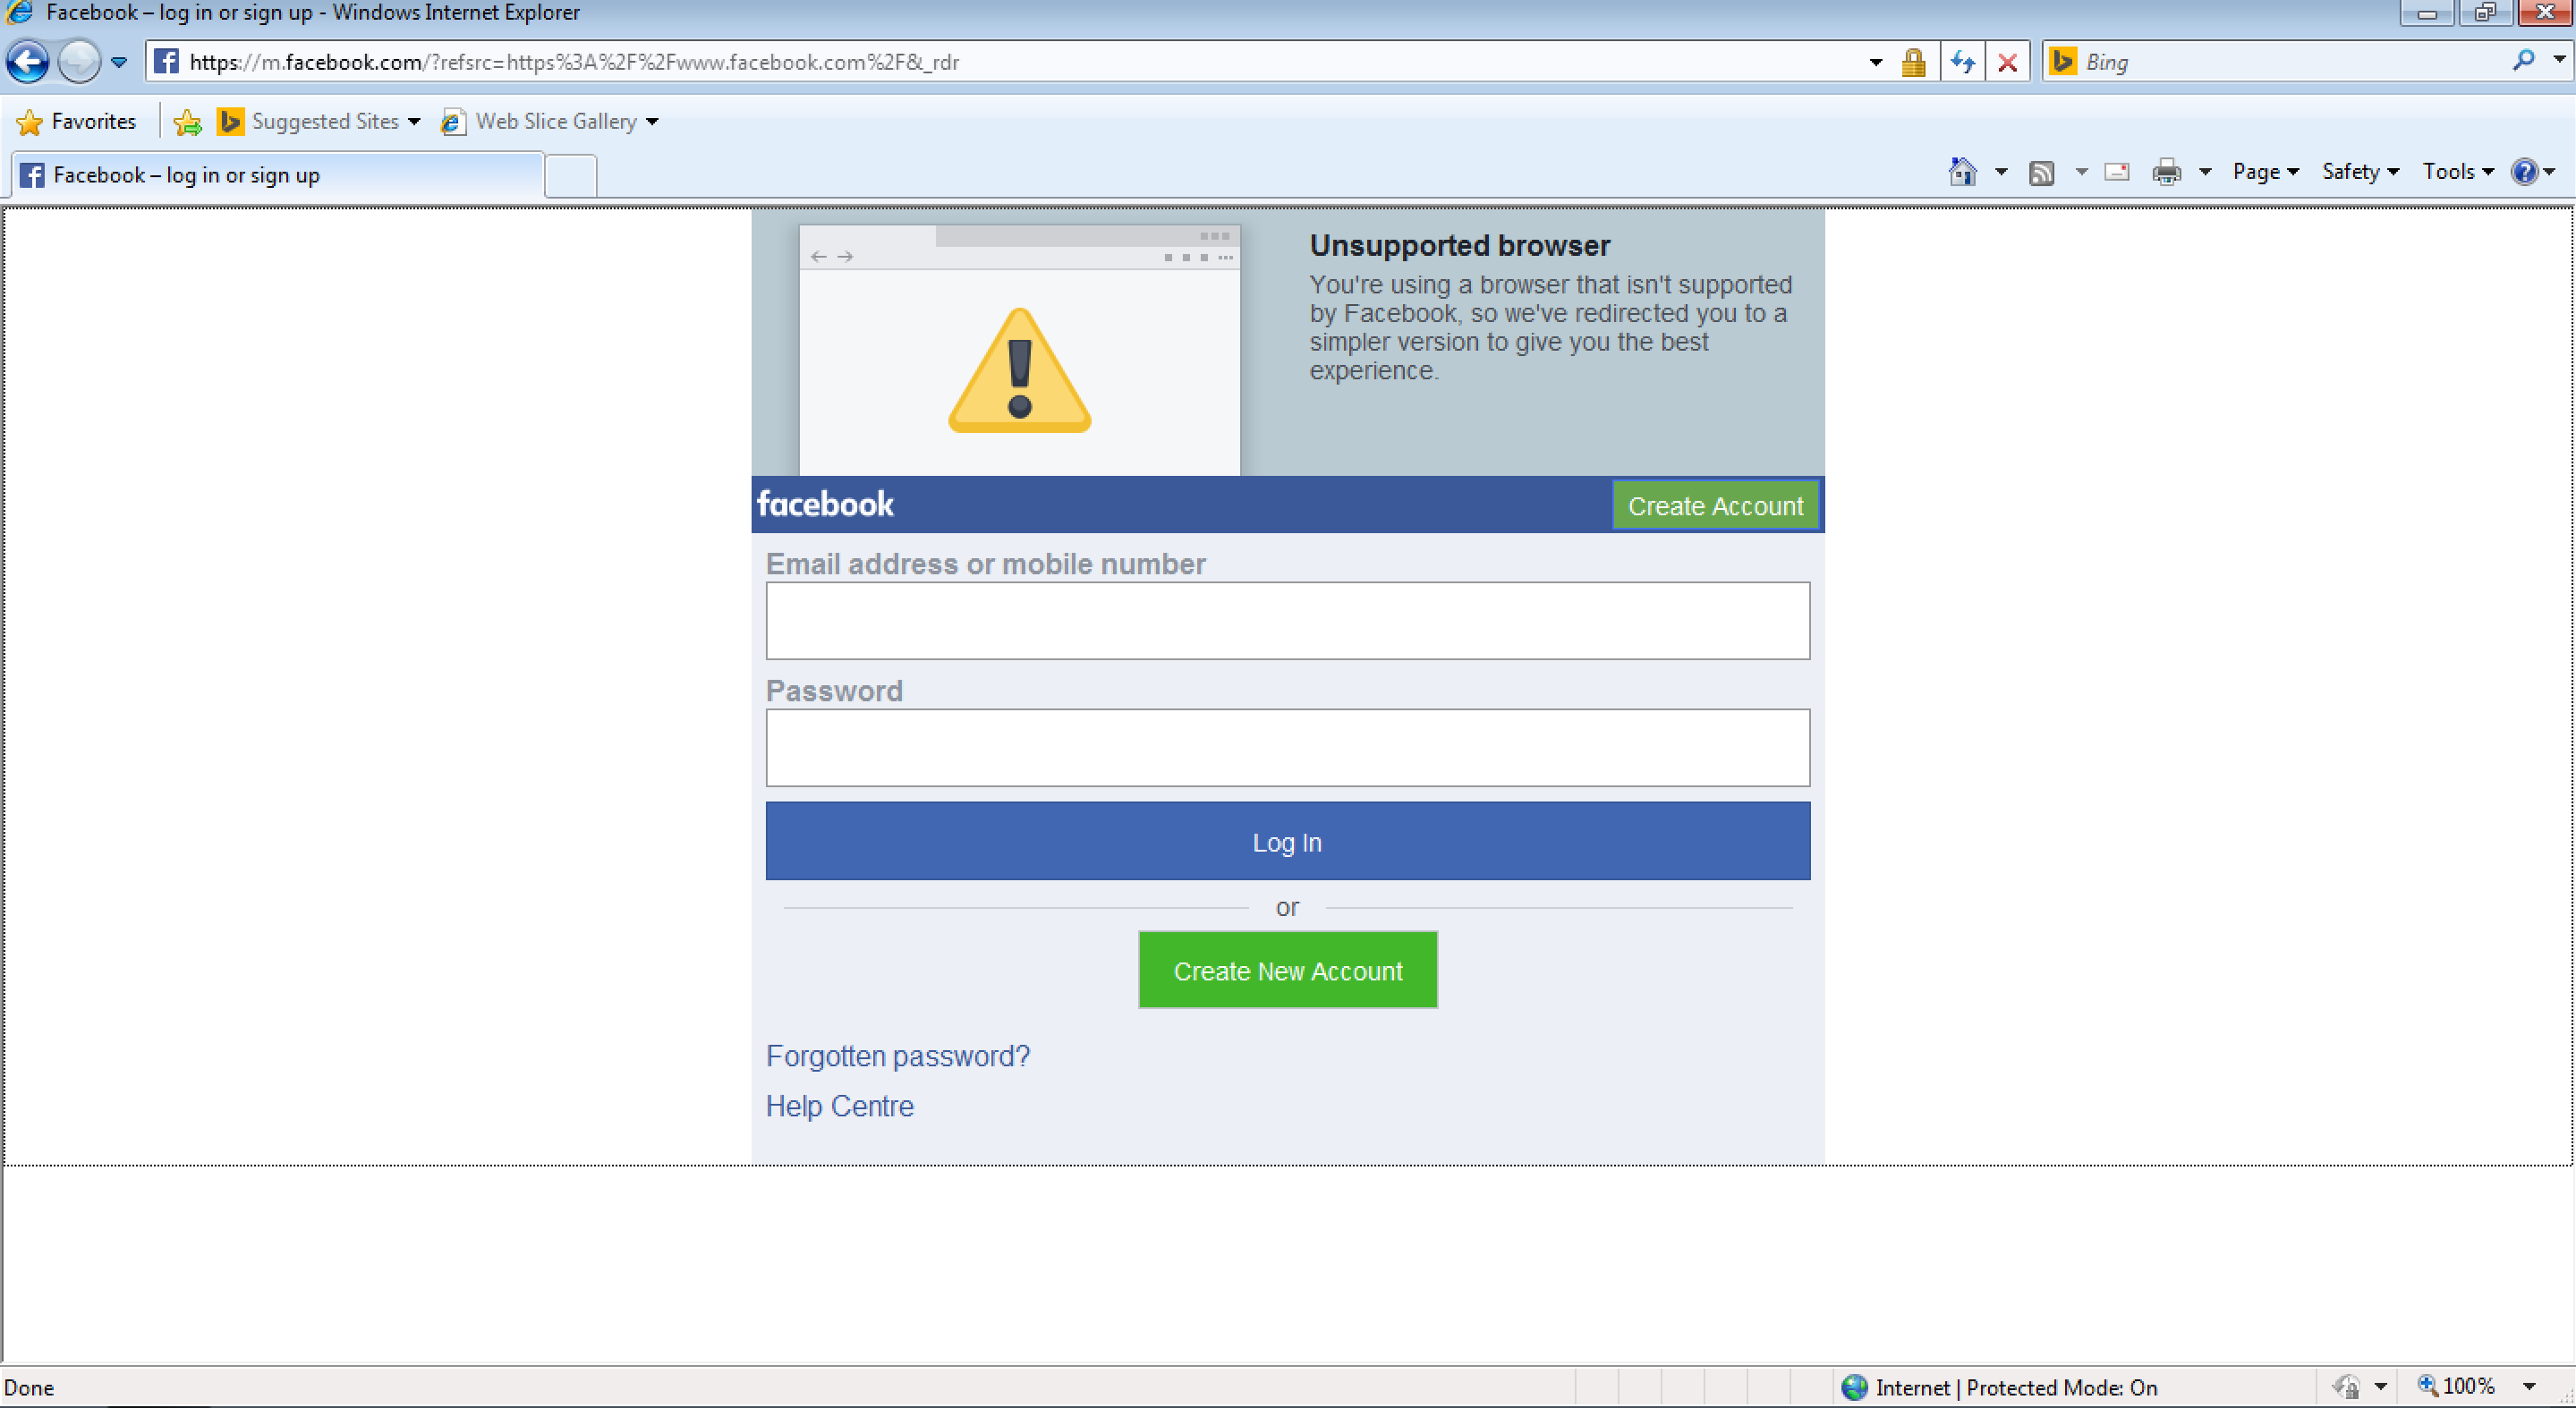Open the Tools menu
The height and width of the screenshot is (1408, 2576).
(2457, 172)
